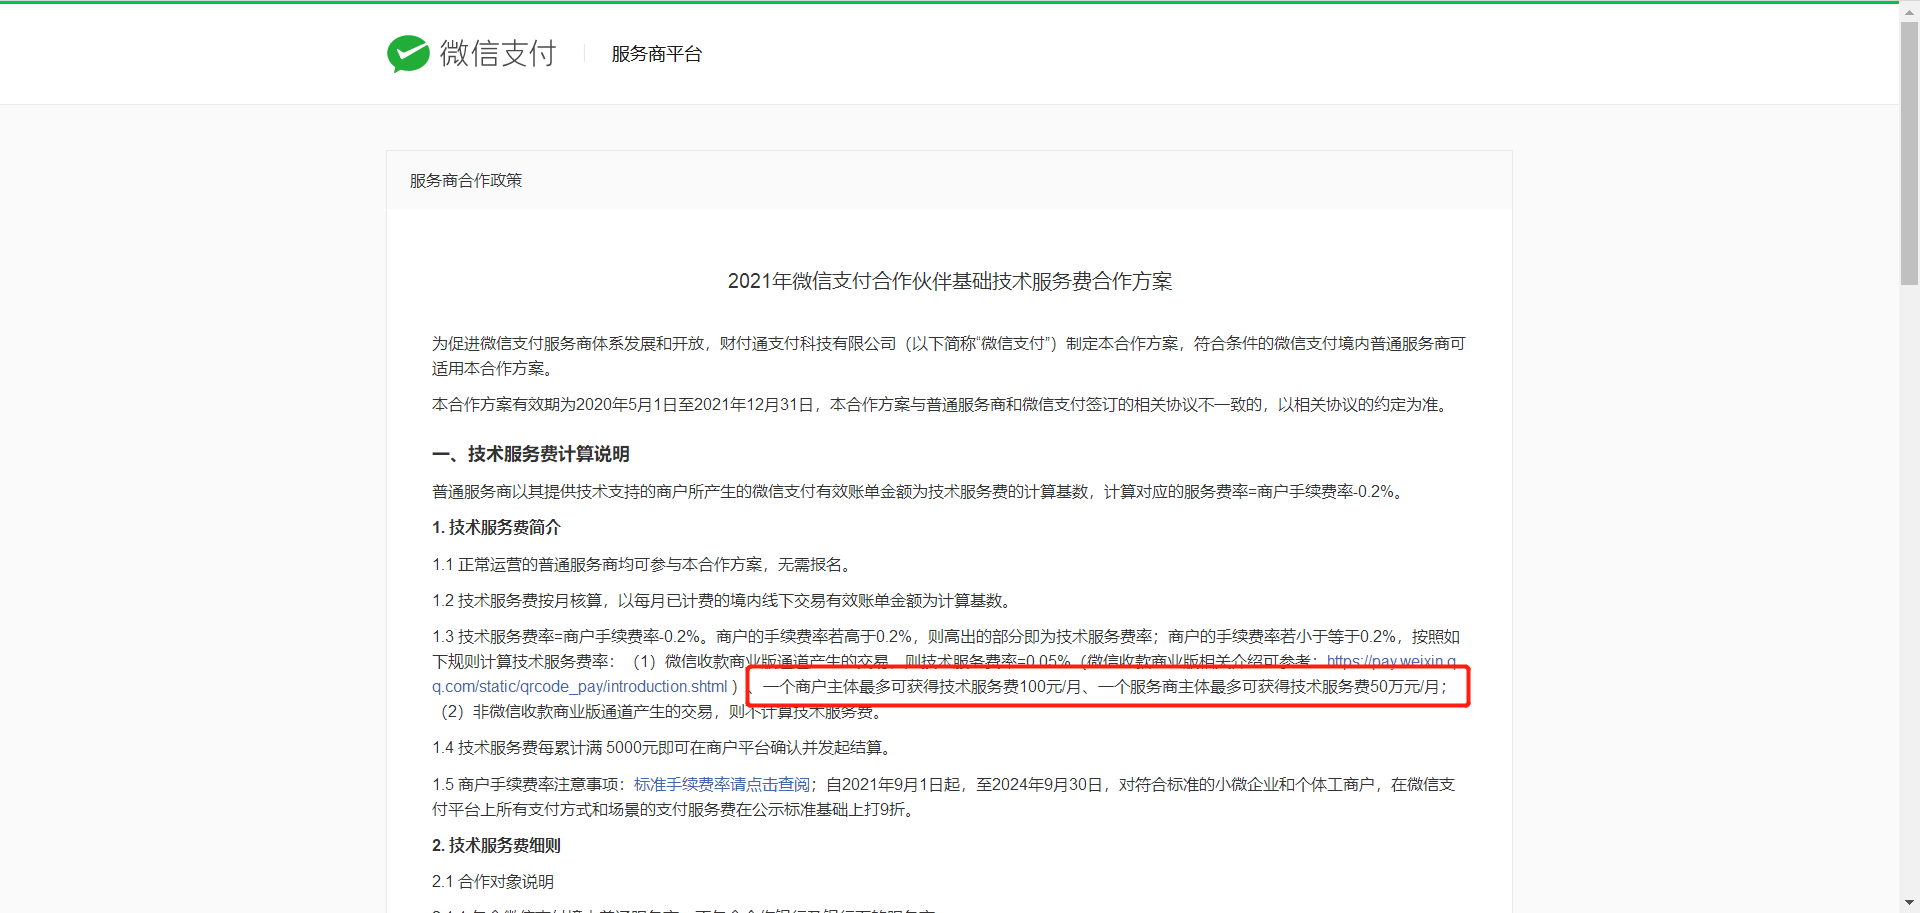Click the sentence starting 普通服务商以其提供技术支持
The width and height of the screenshot is (1920, 913).
919,492
